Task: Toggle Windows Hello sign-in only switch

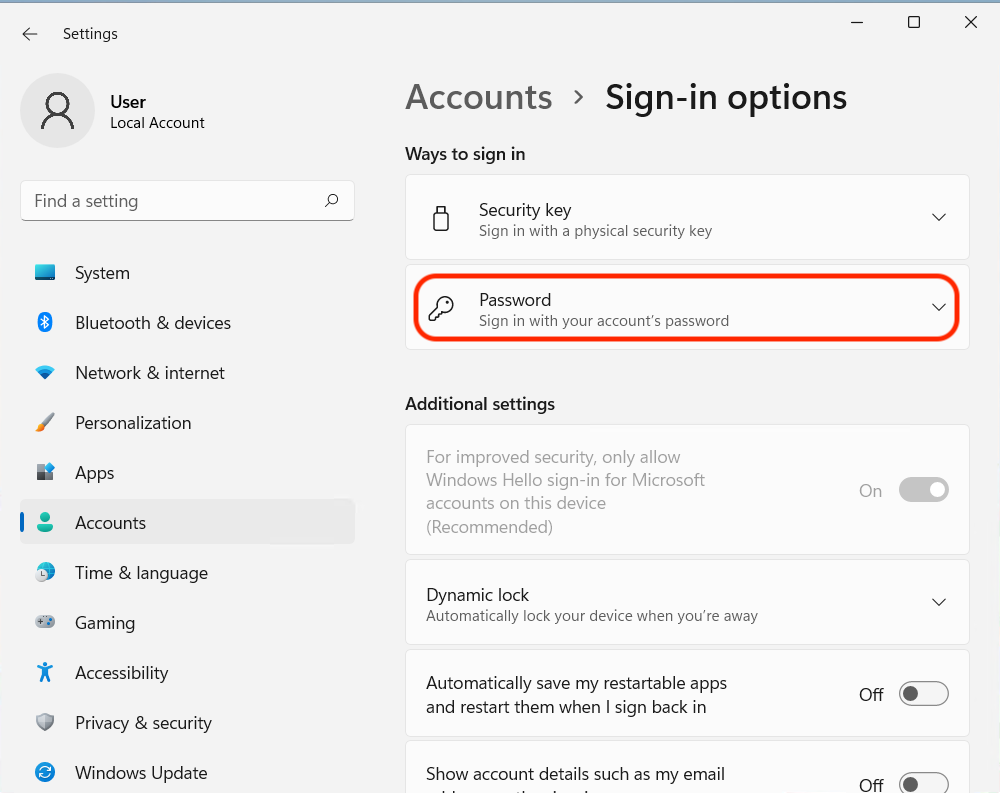Action: coord(923,490)
